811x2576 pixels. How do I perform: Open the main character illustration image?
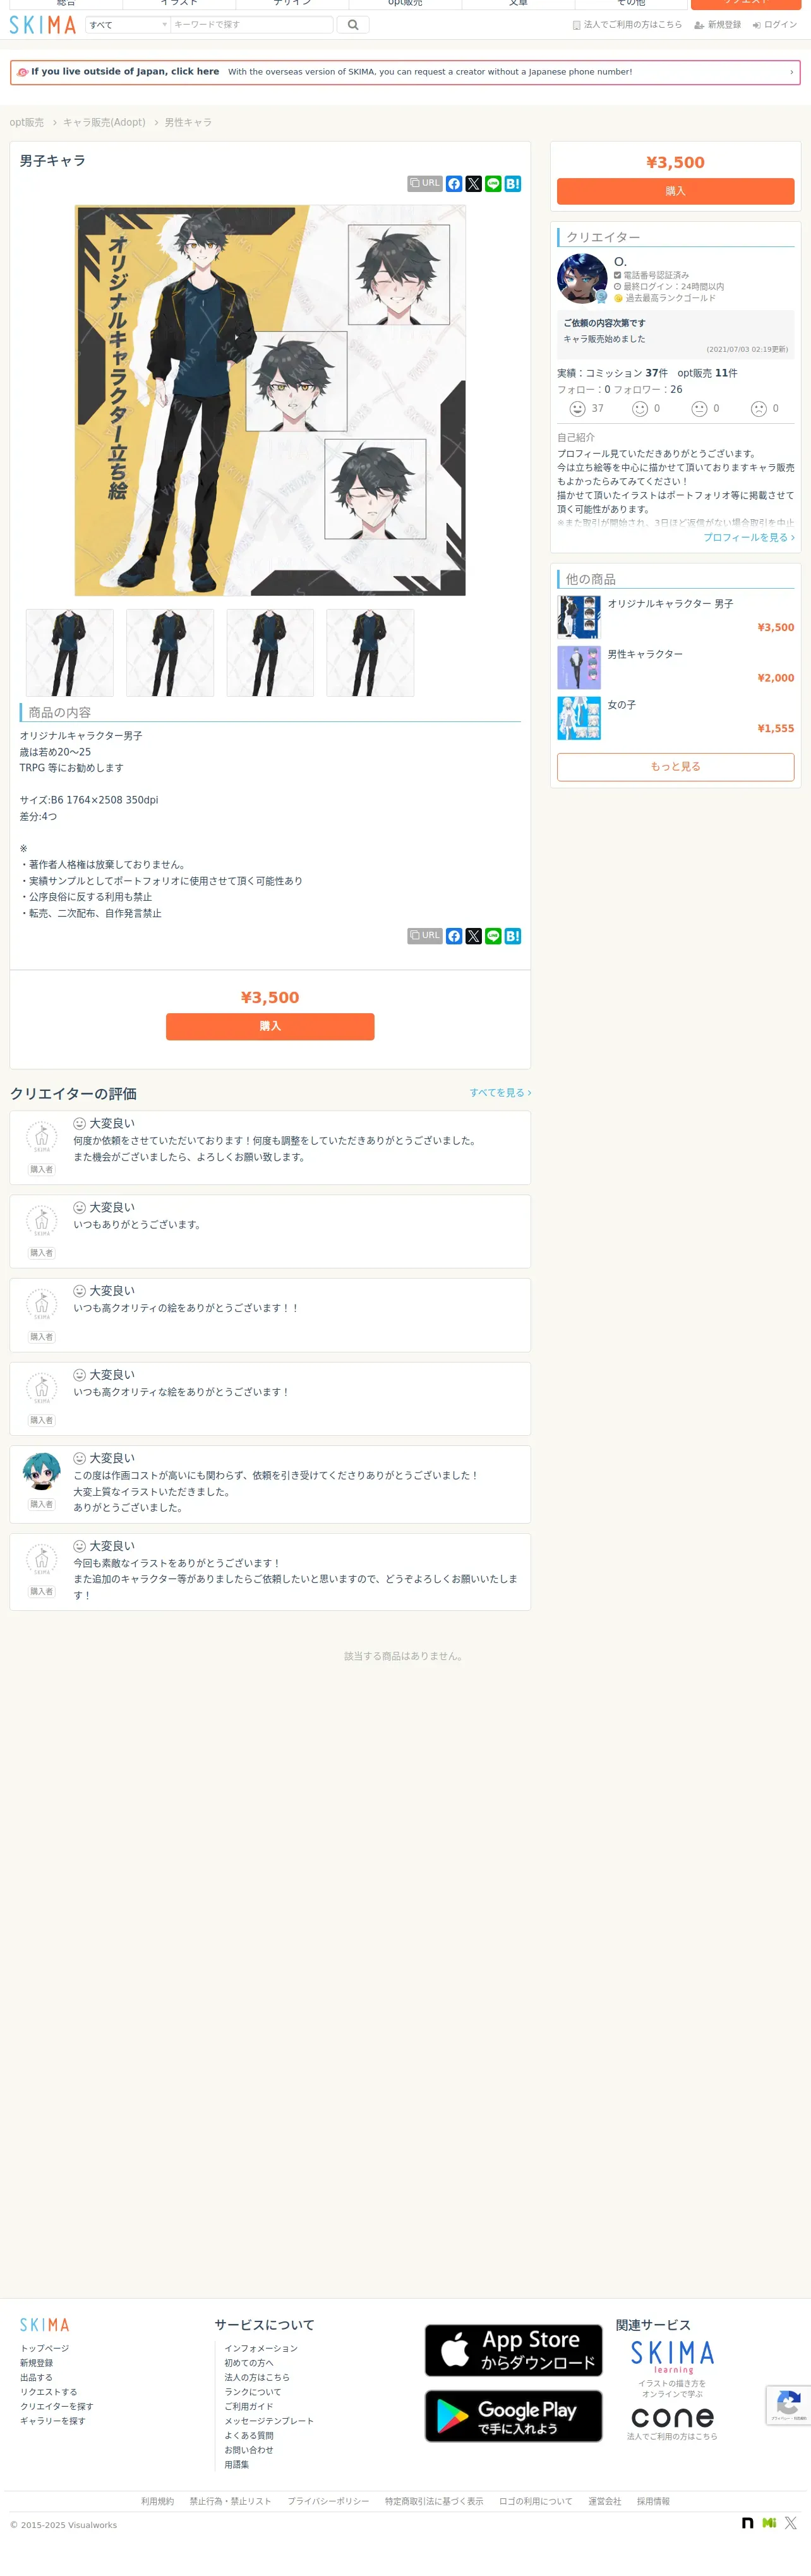[270, 400]
